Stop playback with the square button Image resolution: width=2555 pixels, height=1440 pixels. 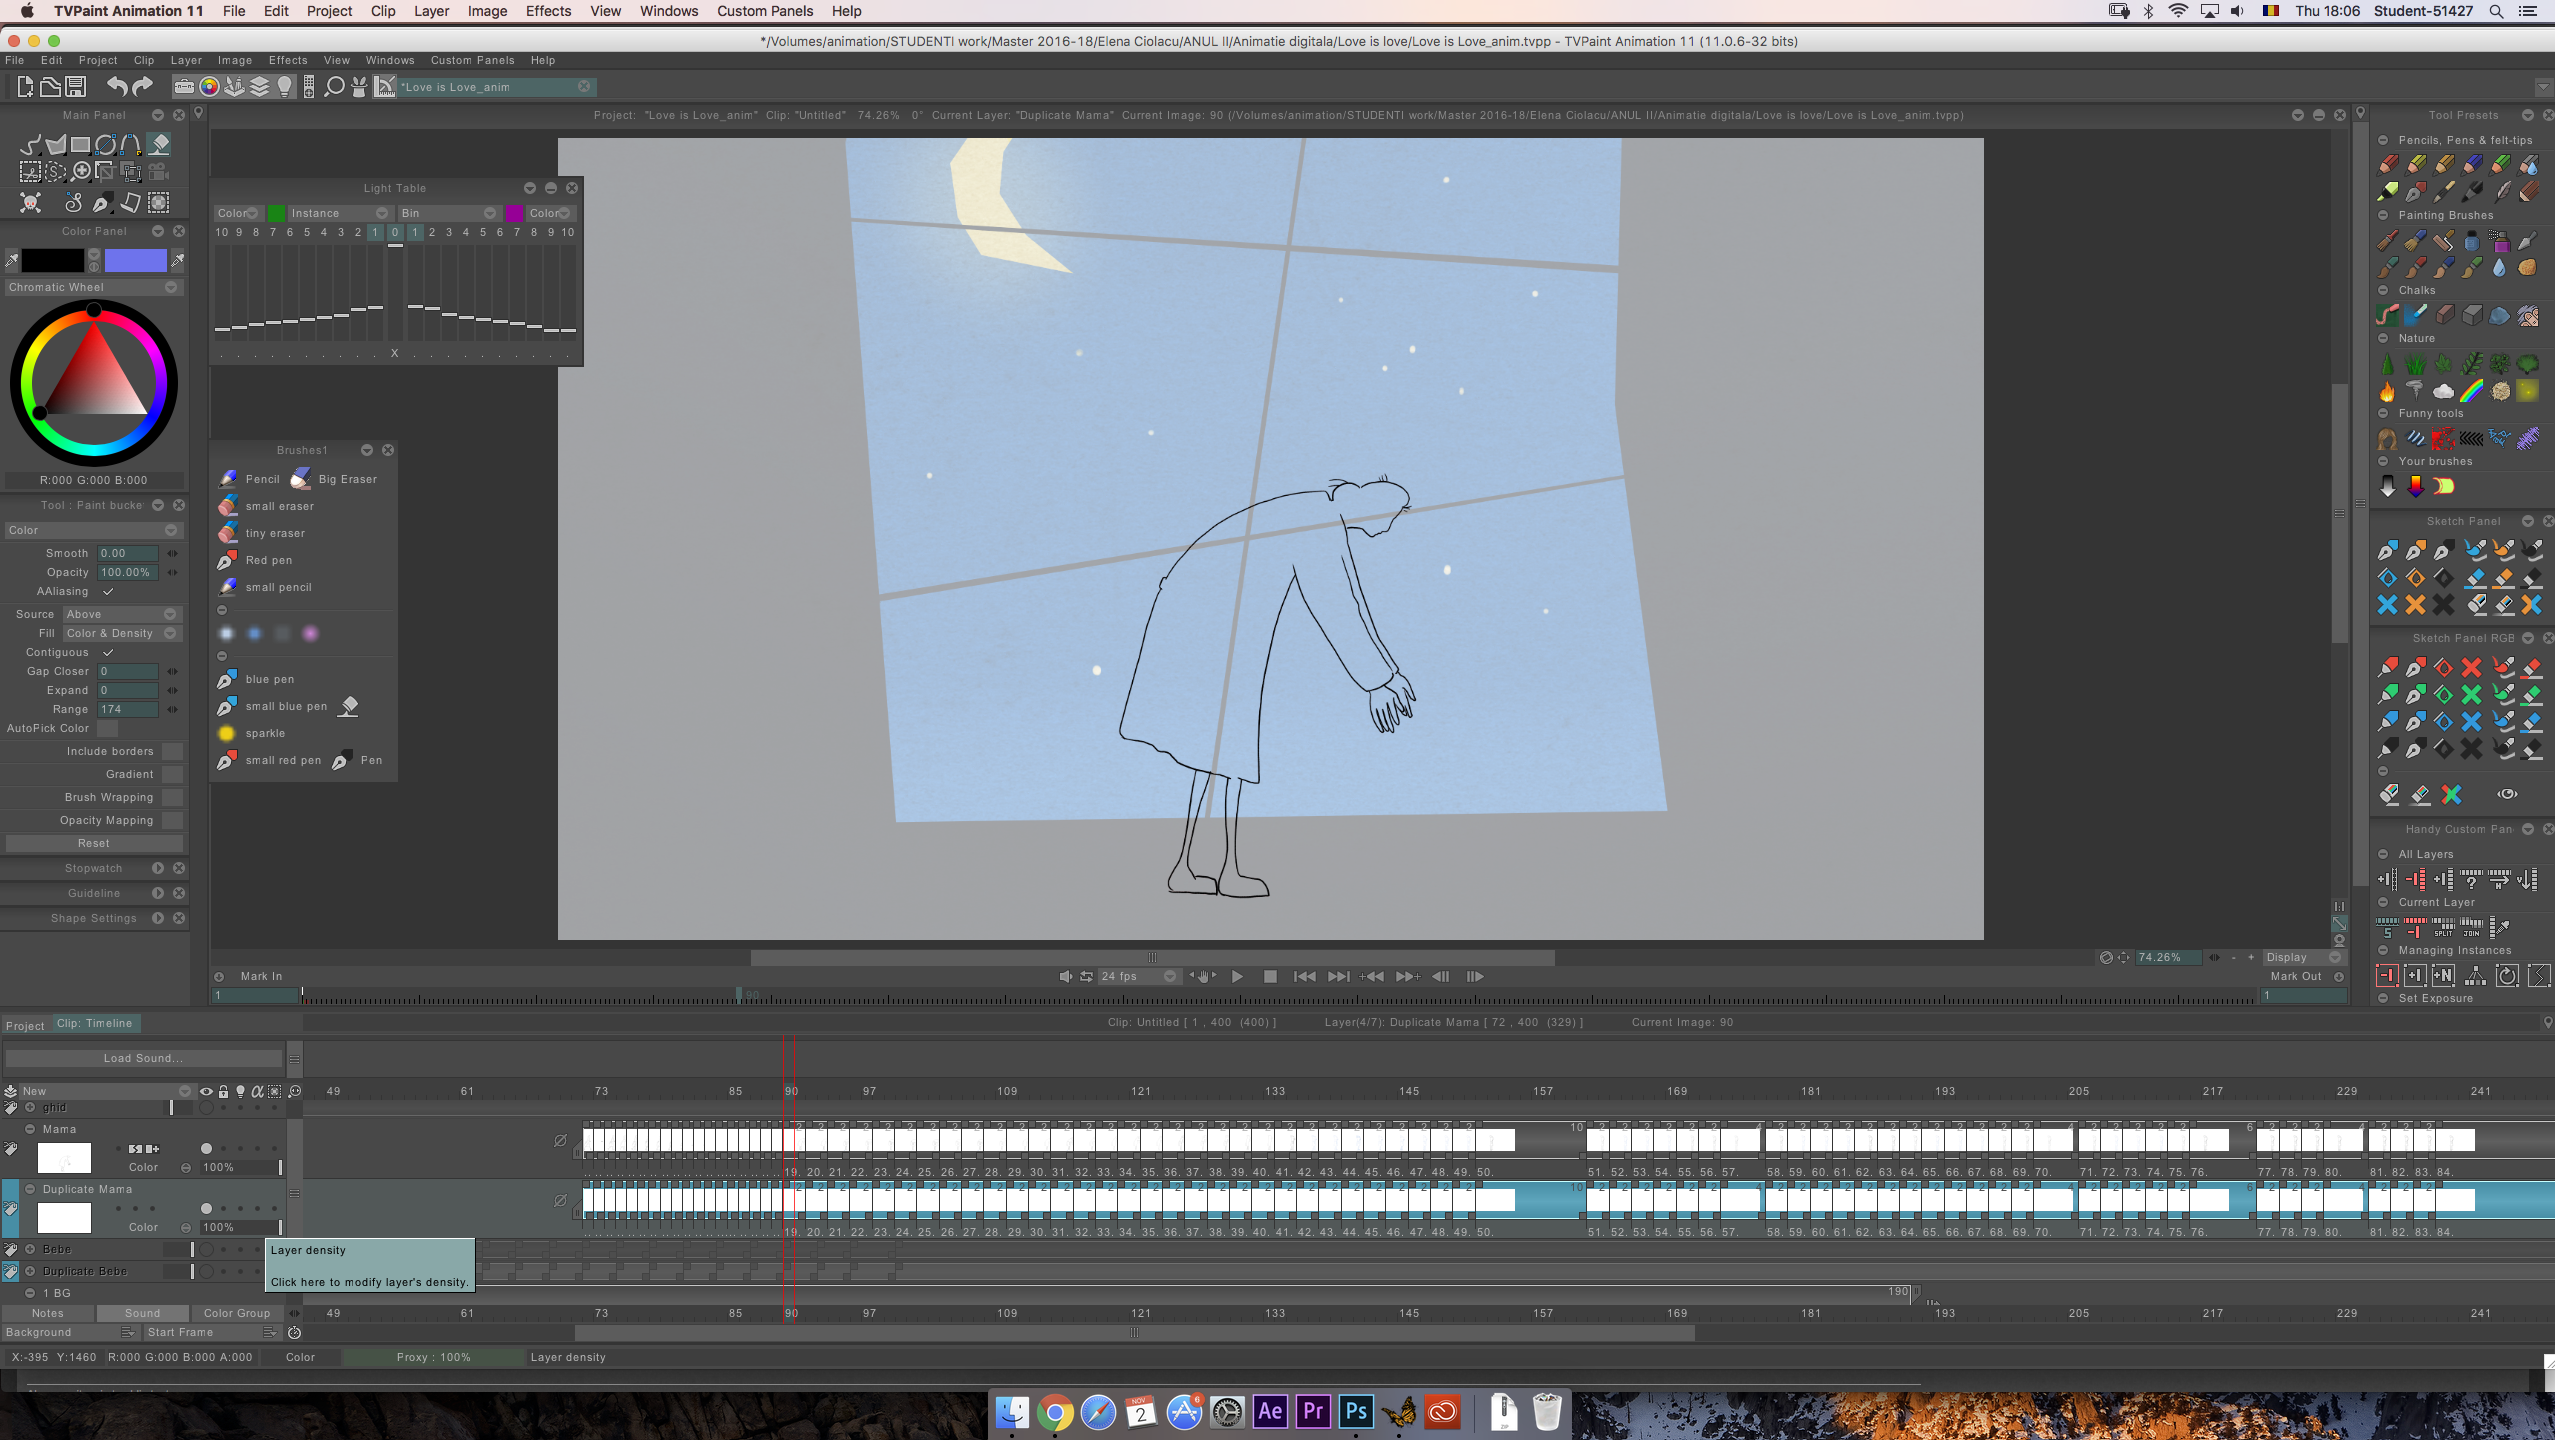pyautogui.click(x=1270, y=977)
